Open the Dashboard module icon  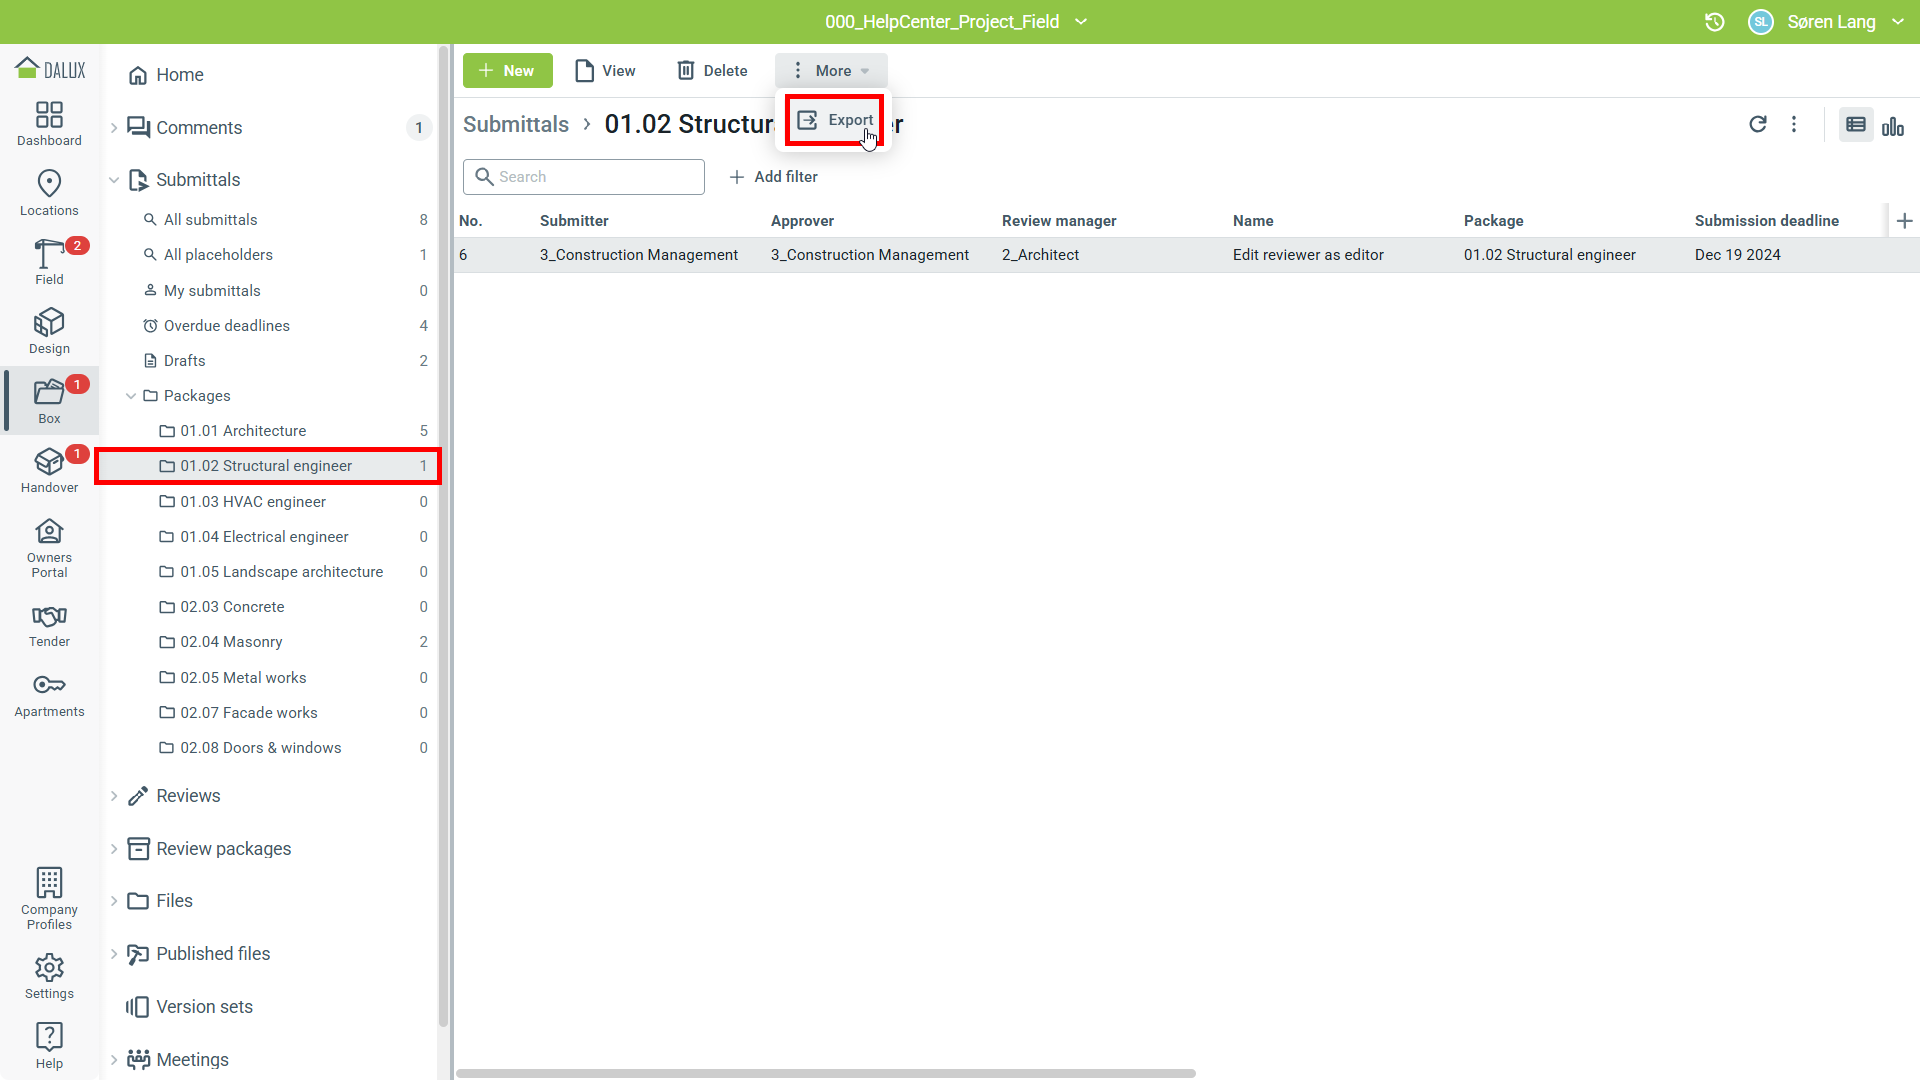coord(49,123)
